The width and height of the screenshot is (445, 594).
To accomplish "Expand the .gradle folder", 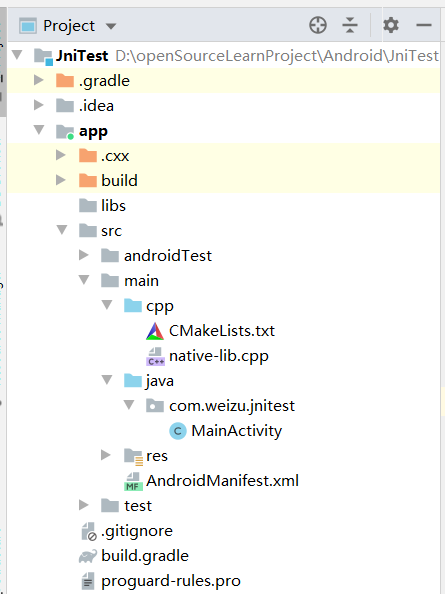I will (x=39, y=80).
